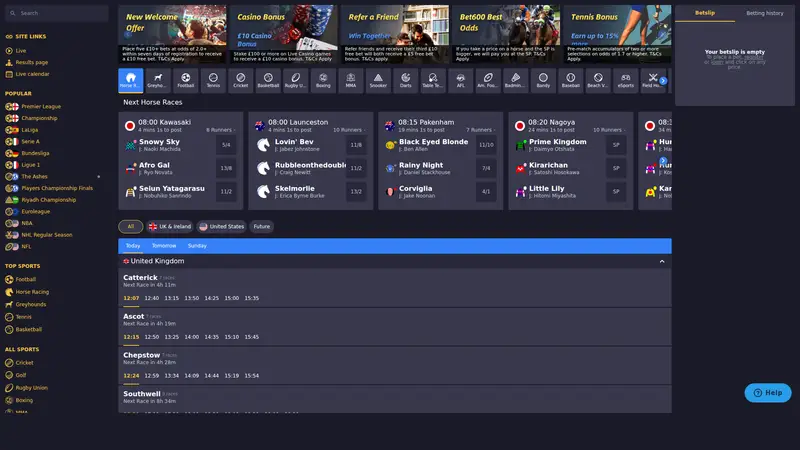
Task: Pick Lovin' Bev odds 11/8
Action: click(x=356, y=145)
